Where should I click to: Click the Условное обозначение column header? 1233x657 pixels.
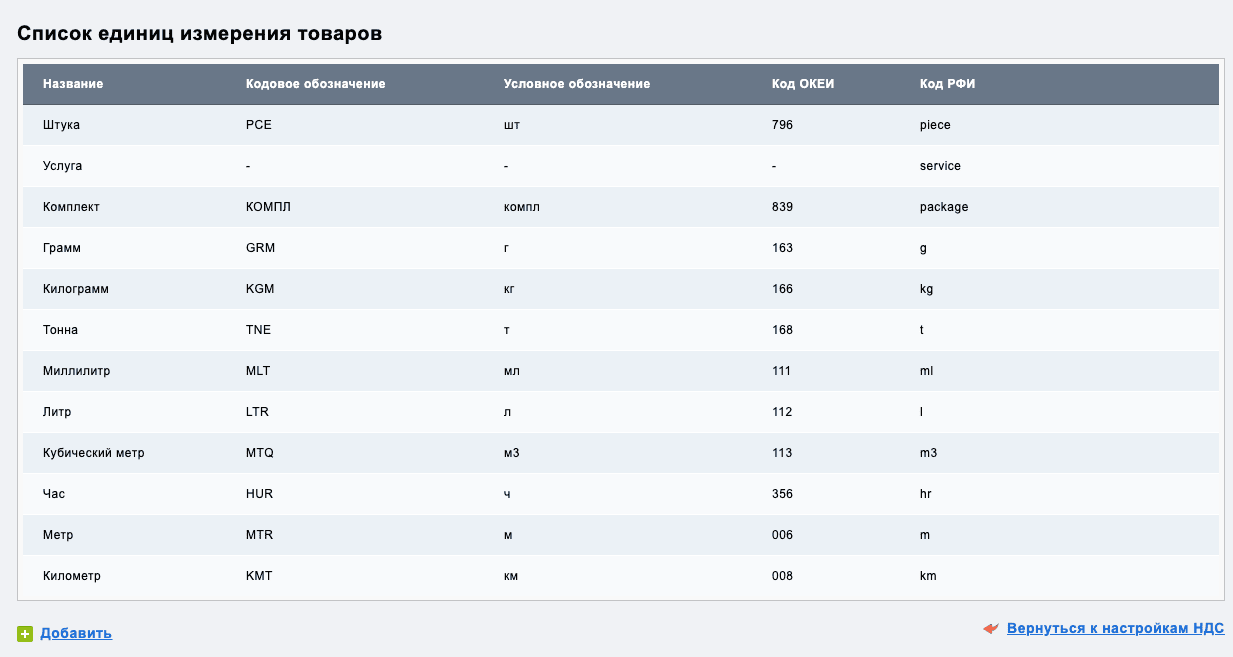click(x=577, y=84)
